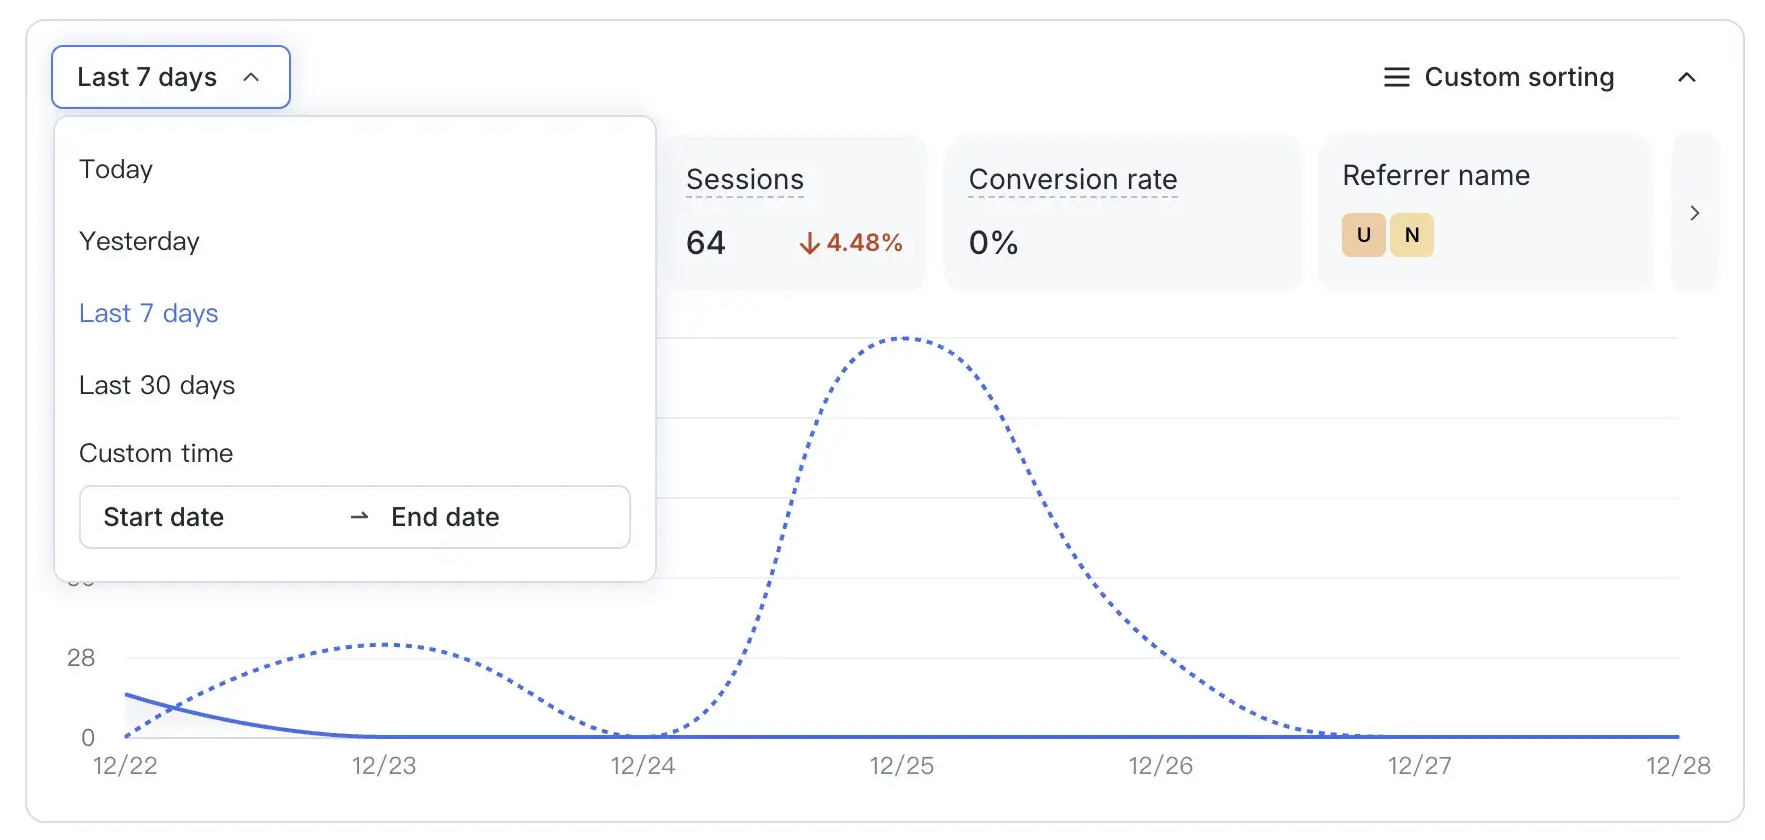Click the right chevron to scroll cards
Viewport: 1765px width, 840px height.
(1694, 213)
